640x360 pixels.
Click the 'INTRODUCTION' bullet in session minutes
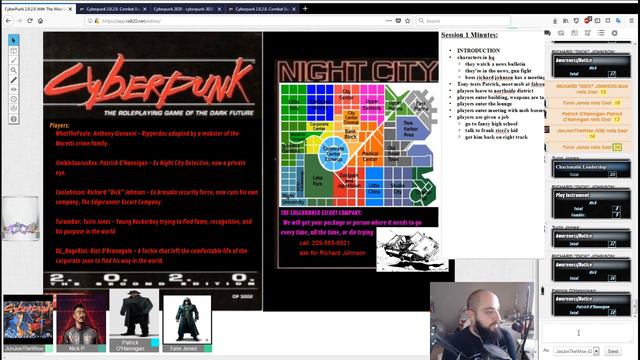coord(478,51)
